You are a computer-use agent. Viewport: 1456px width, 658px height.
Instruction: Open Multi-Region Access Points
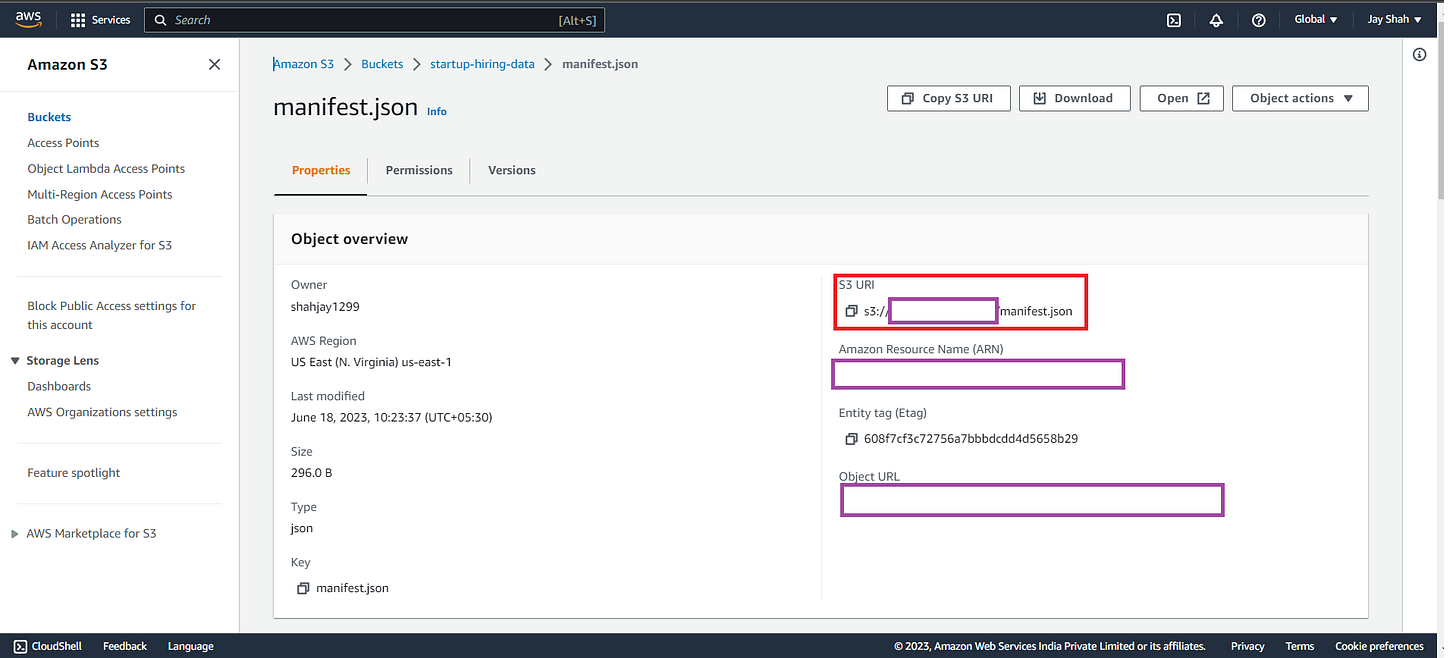click(x=100, y=194)
